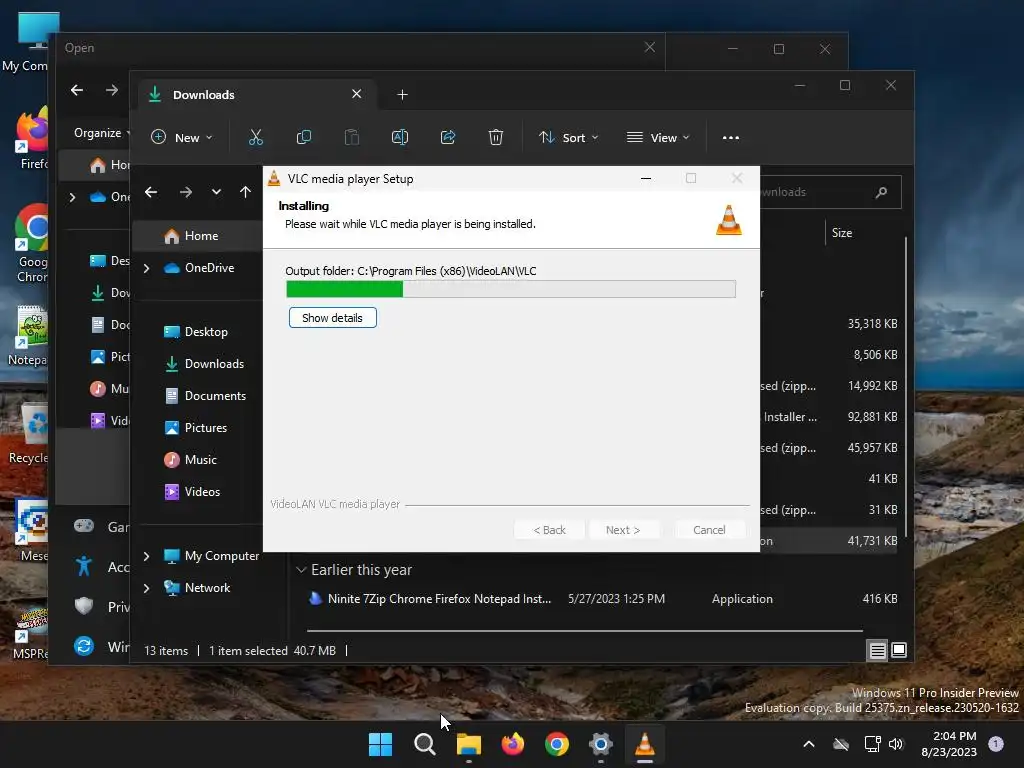Click the VLC cone installer taskbar icon
The image size is (1024, 768).
[645, 744]
